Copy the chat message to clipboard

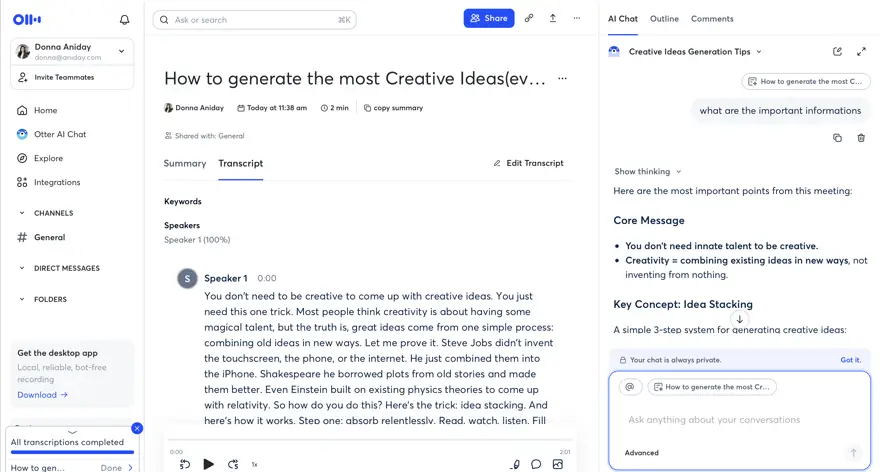[x=837, y=138]
